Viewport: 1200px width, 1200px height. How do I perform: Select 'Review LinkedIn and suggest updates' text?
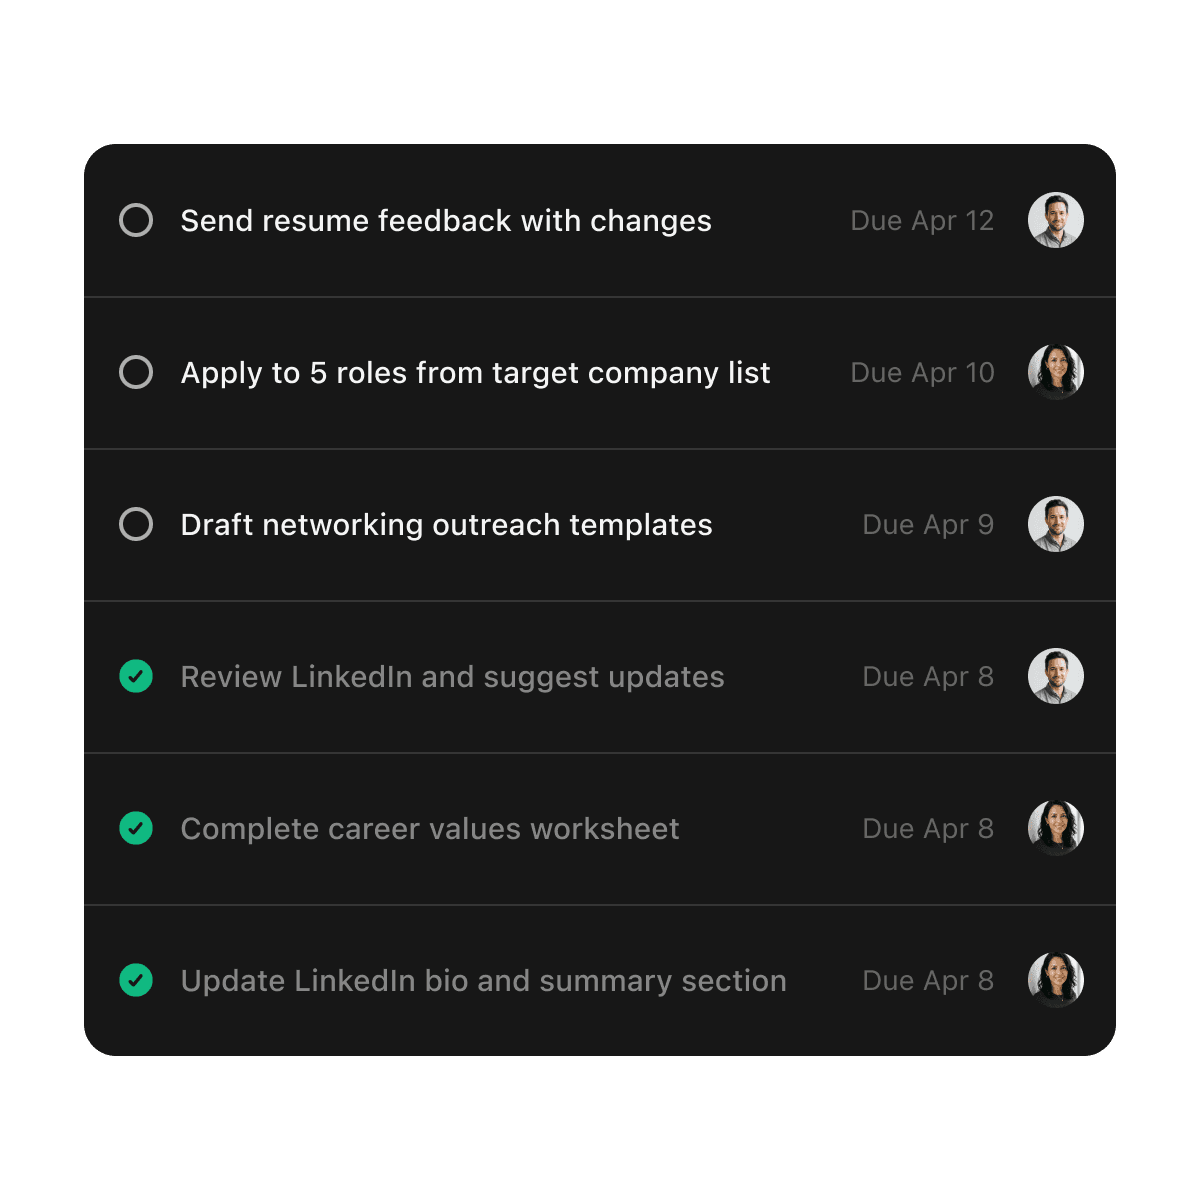click(x=452, y=676)
